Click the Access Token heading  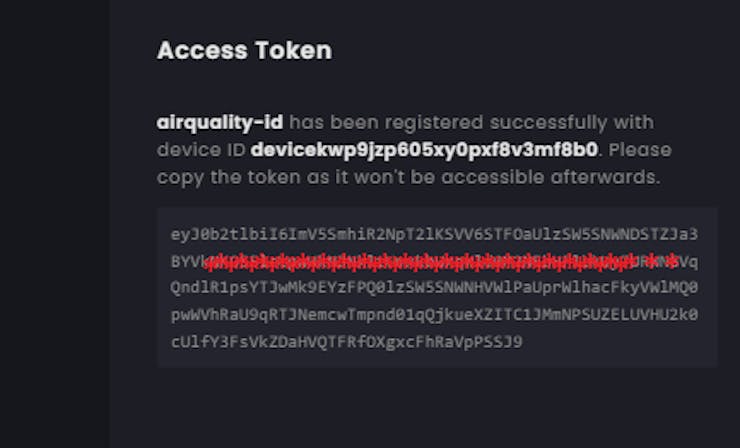coord(244,50)
